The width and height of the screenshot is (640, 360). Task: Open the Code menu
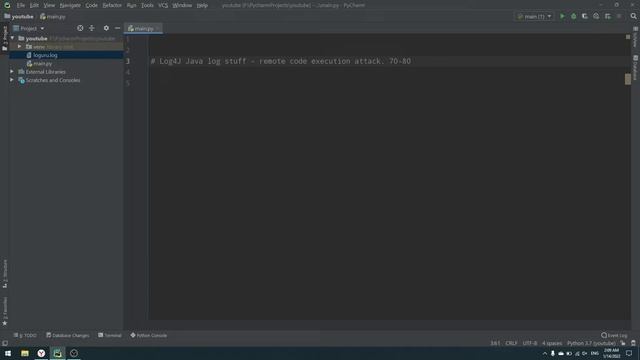[91, 5]
